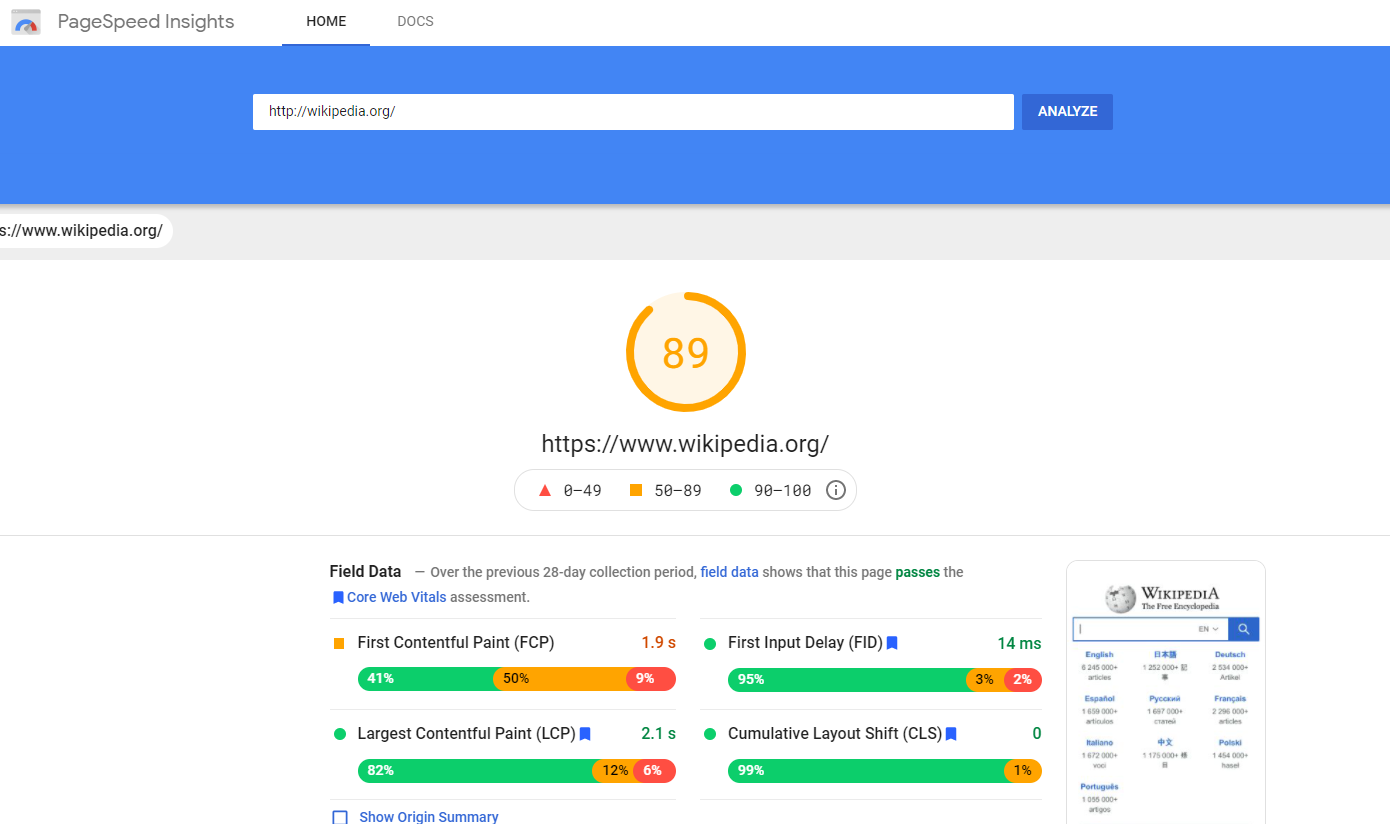Click the 1.9 s FCP value
1390x824 pixels.
pos(659,643)
